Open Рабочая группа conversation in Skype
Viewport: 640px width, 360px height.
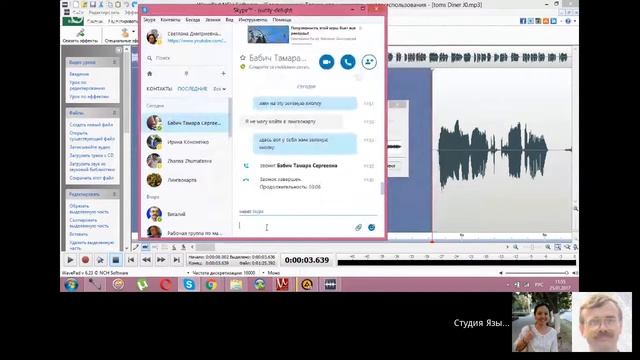[x=186, y=232]
